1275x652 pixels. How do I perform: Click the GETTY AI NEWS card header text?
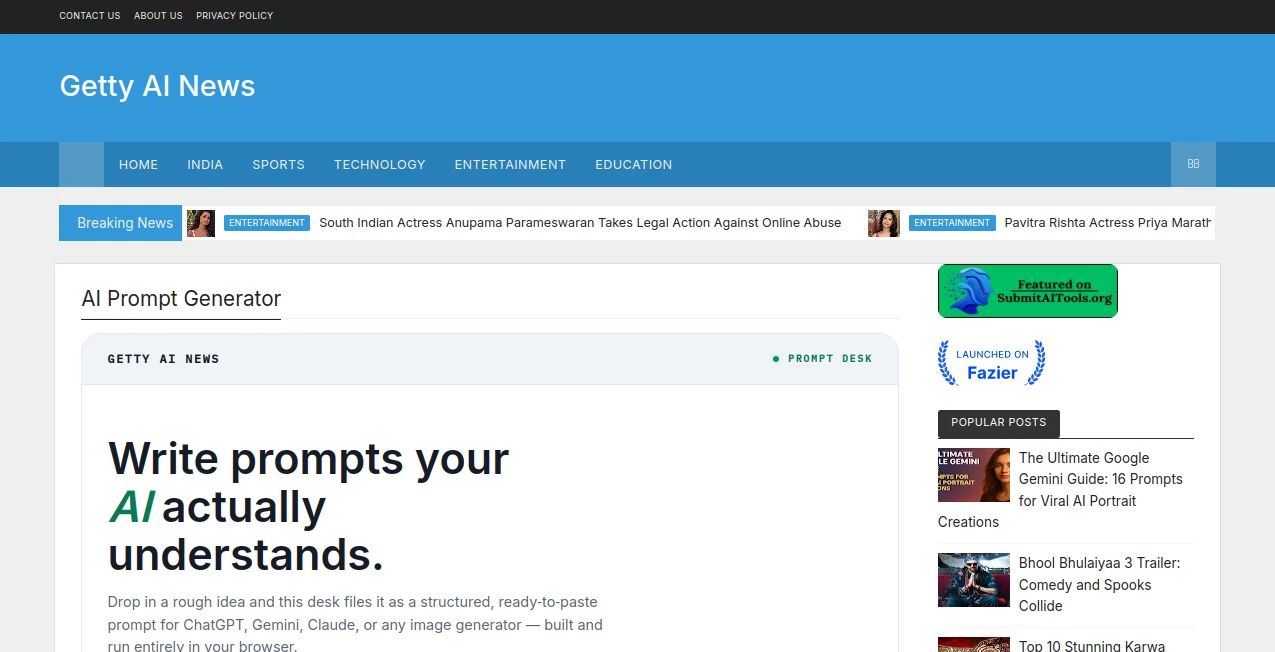[x=164, y=359]
